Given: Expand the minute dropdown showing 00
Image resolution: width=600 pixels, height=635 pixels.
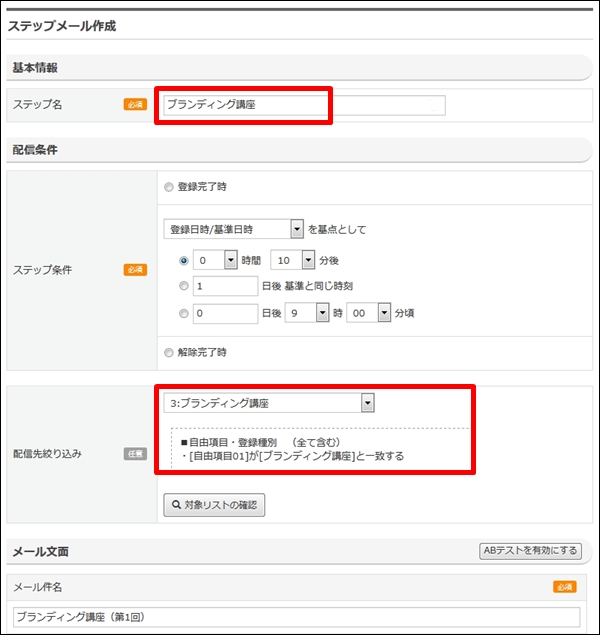Looking at the screenshot, I should [368, 313].
